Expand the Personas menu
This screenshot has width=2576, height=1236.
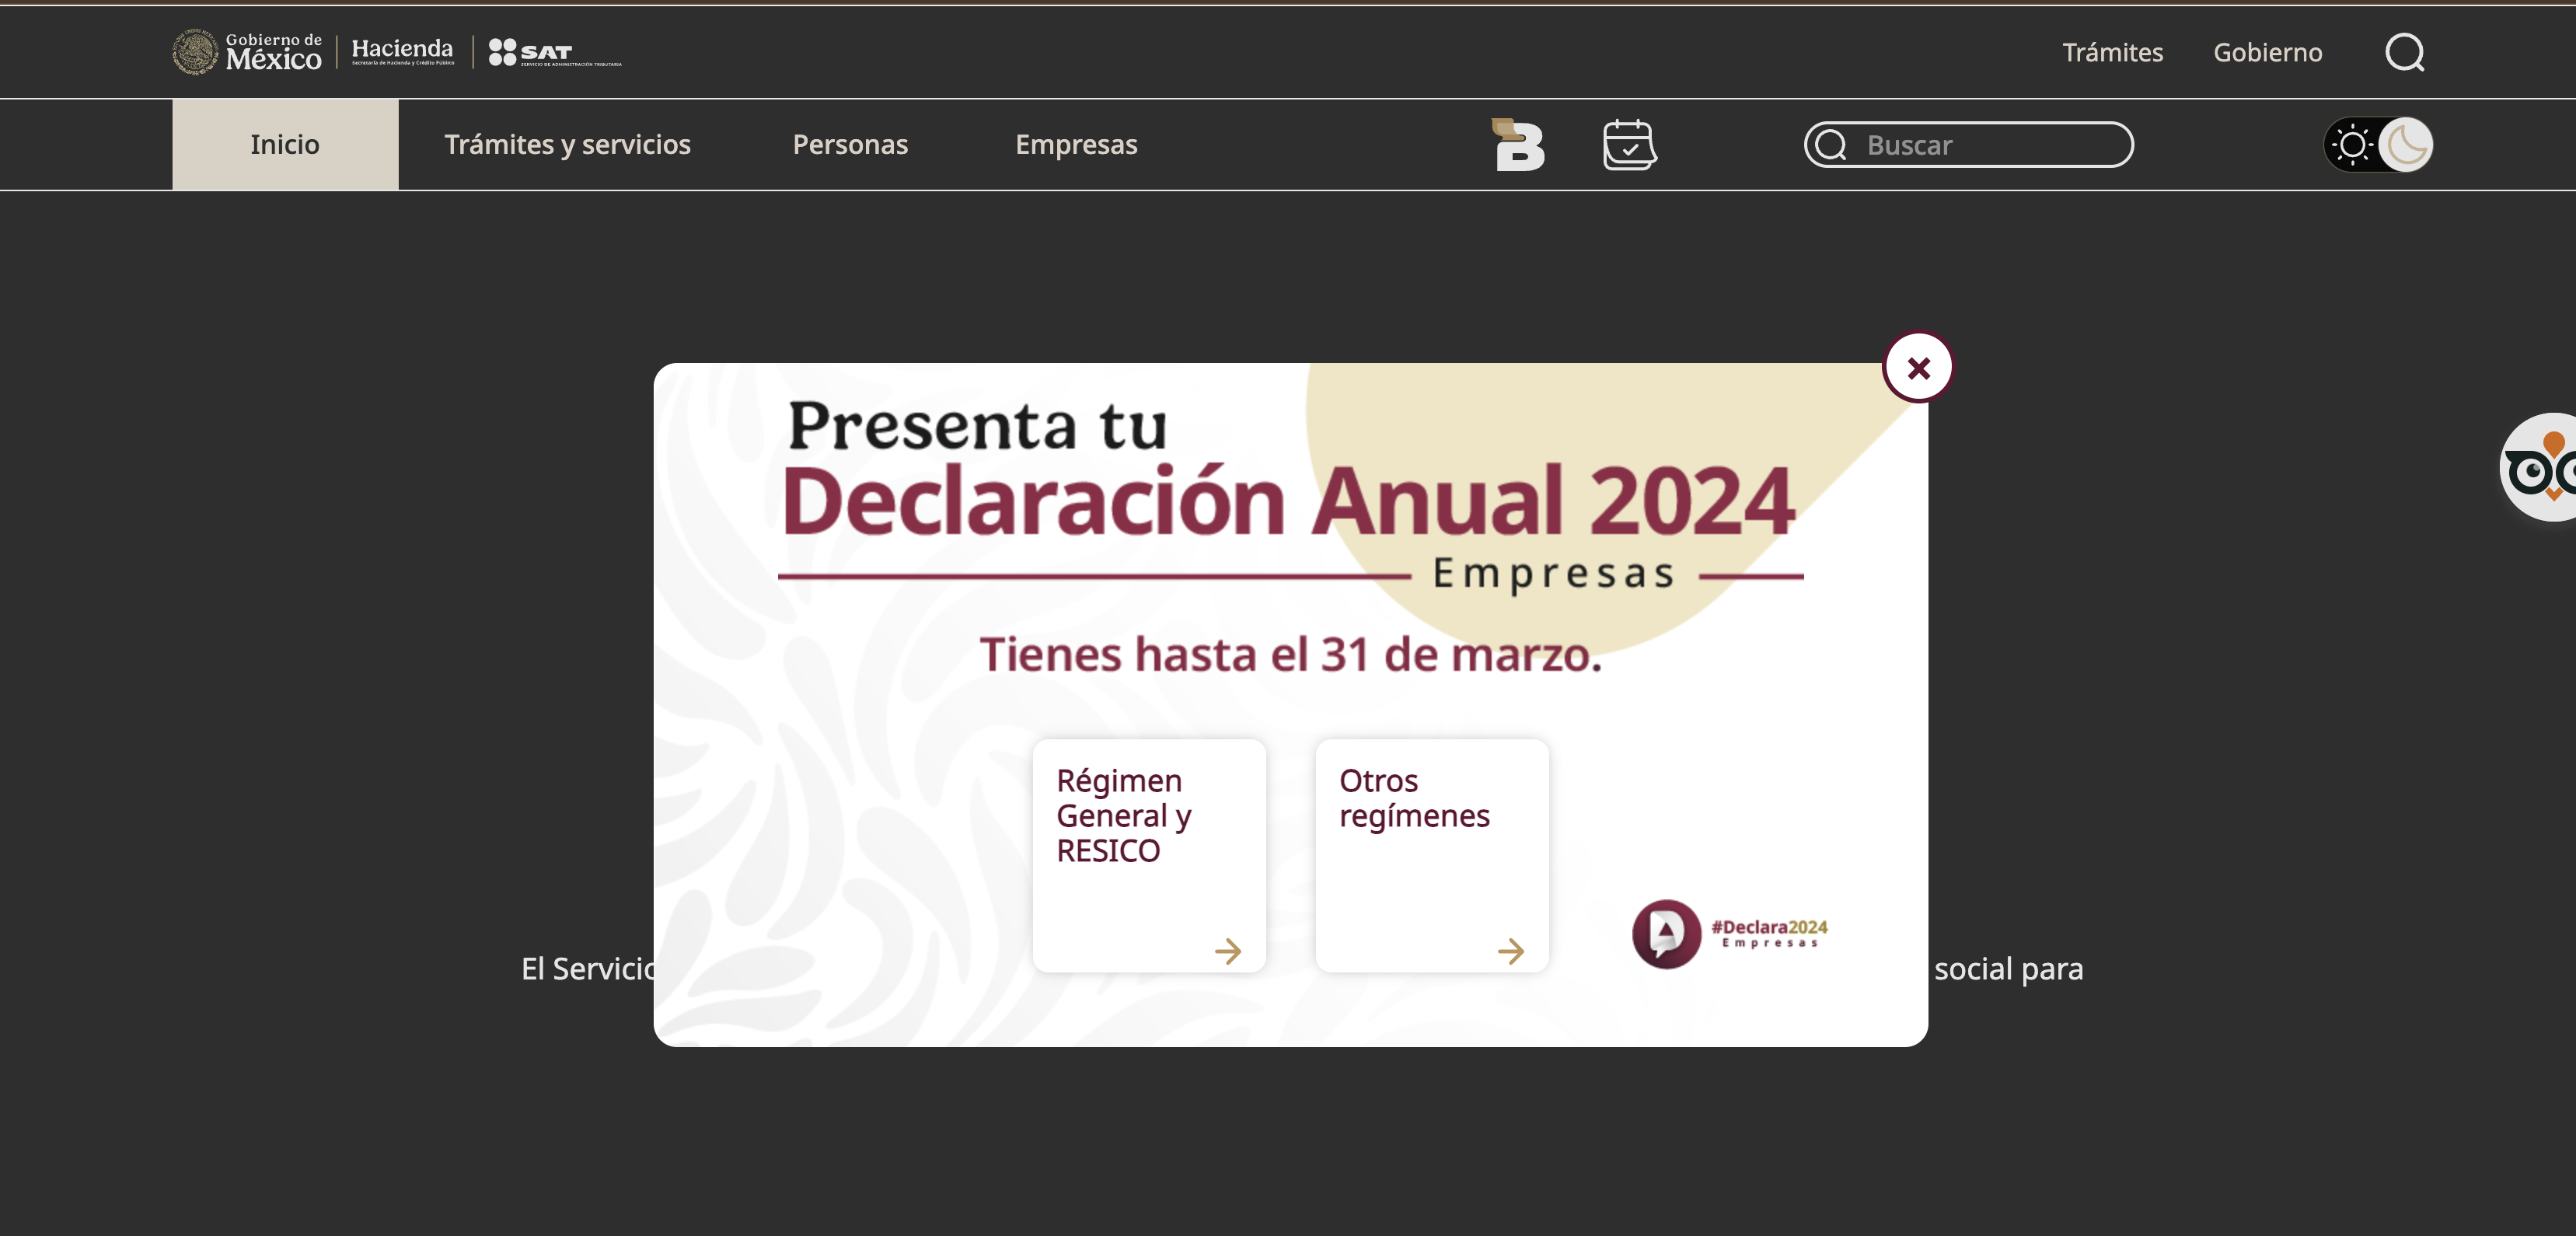click(850, 145)
